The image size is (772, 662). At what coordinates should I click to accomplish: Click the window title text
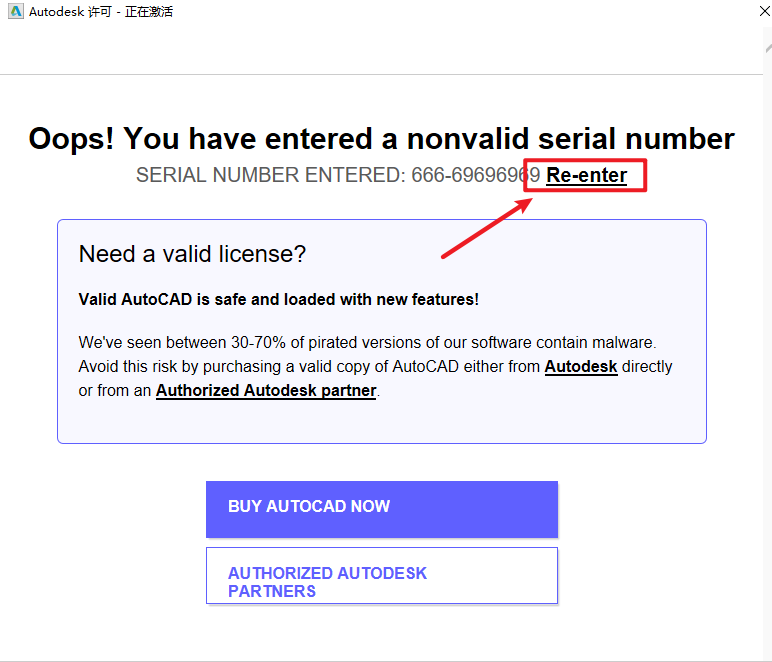click(101, 12)
